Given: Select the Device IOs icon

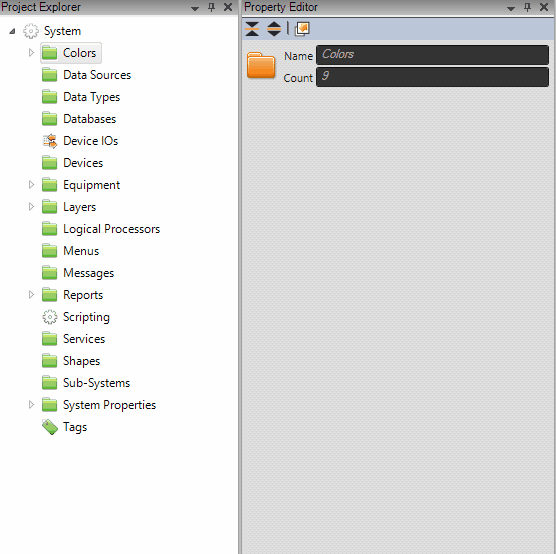Looking at the screenshot, I should click(x=50, y=141).
